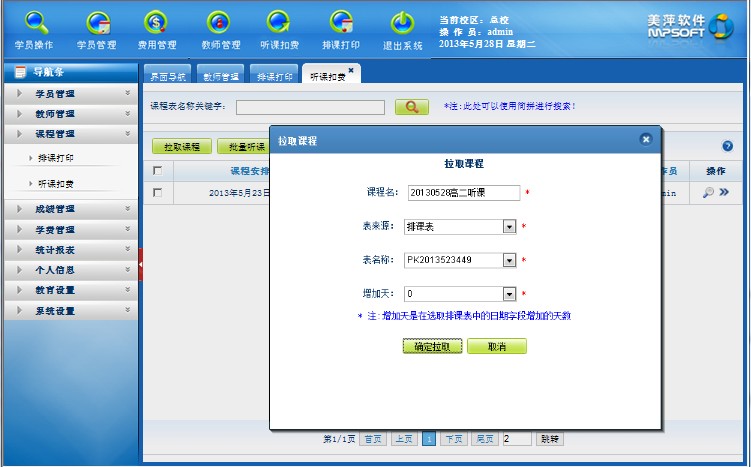Click the blue help question icon
751x467 pixels.
(727, 146)
